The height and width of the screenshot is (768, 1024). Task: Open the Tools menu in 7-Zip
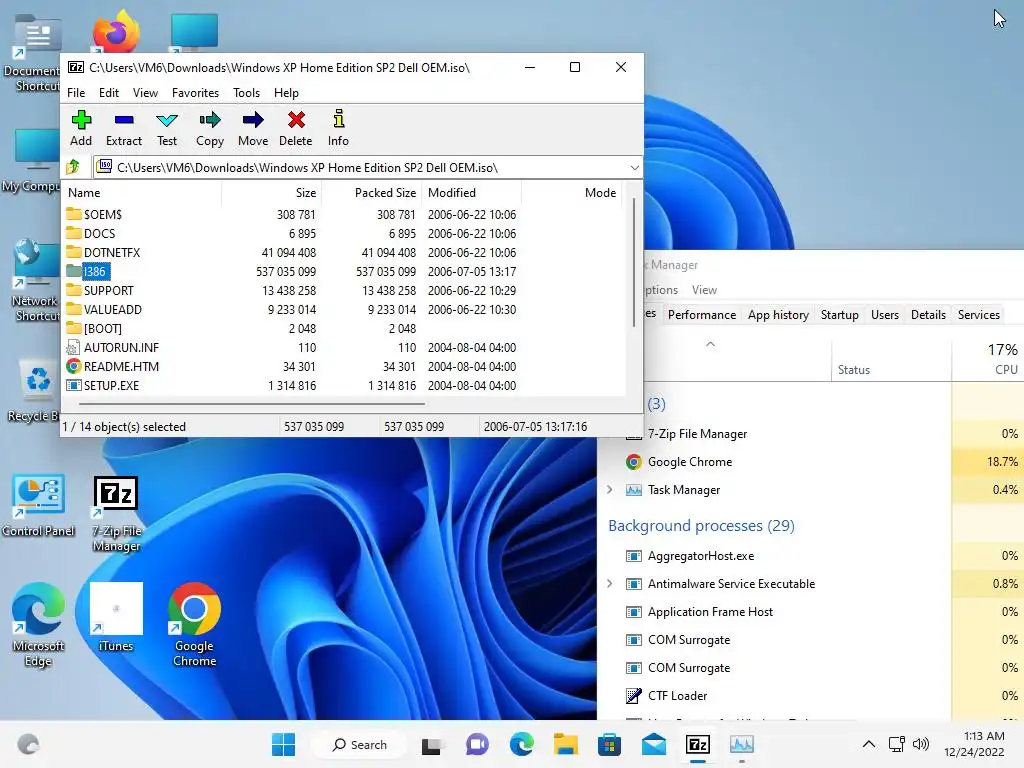click(246, 93)
